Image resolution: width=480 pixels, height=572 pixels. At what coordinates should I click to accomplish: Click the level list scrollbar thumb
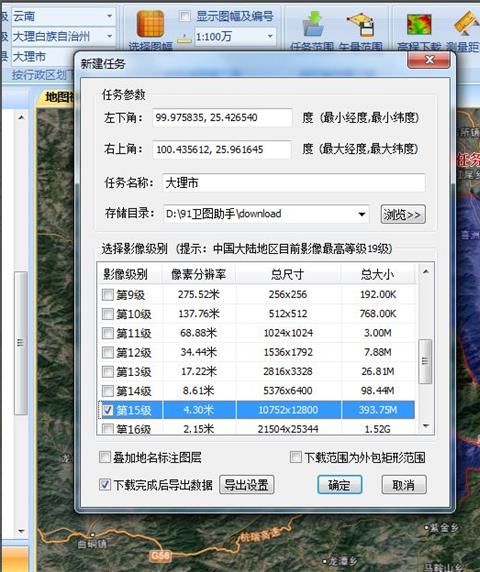425,361
